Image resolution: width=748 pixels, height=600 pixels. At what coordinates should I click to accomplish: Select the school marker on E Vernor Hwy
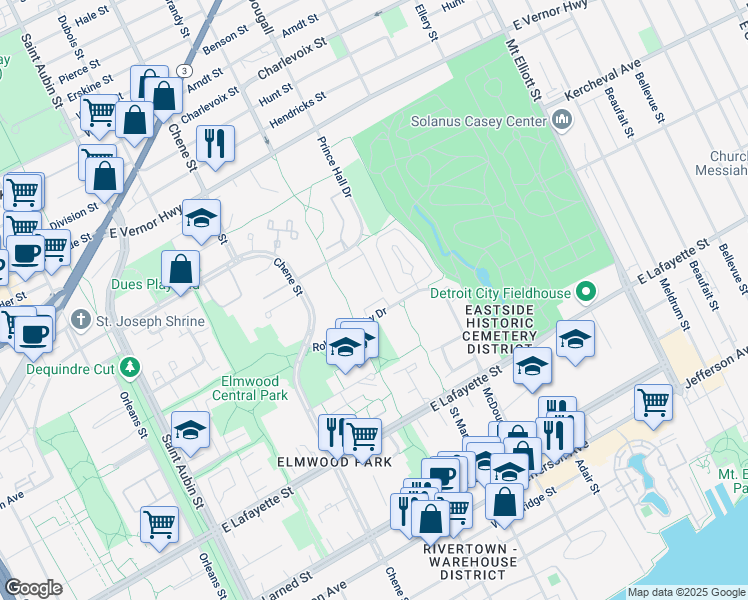pyautogui.click(x=201, y=220)
